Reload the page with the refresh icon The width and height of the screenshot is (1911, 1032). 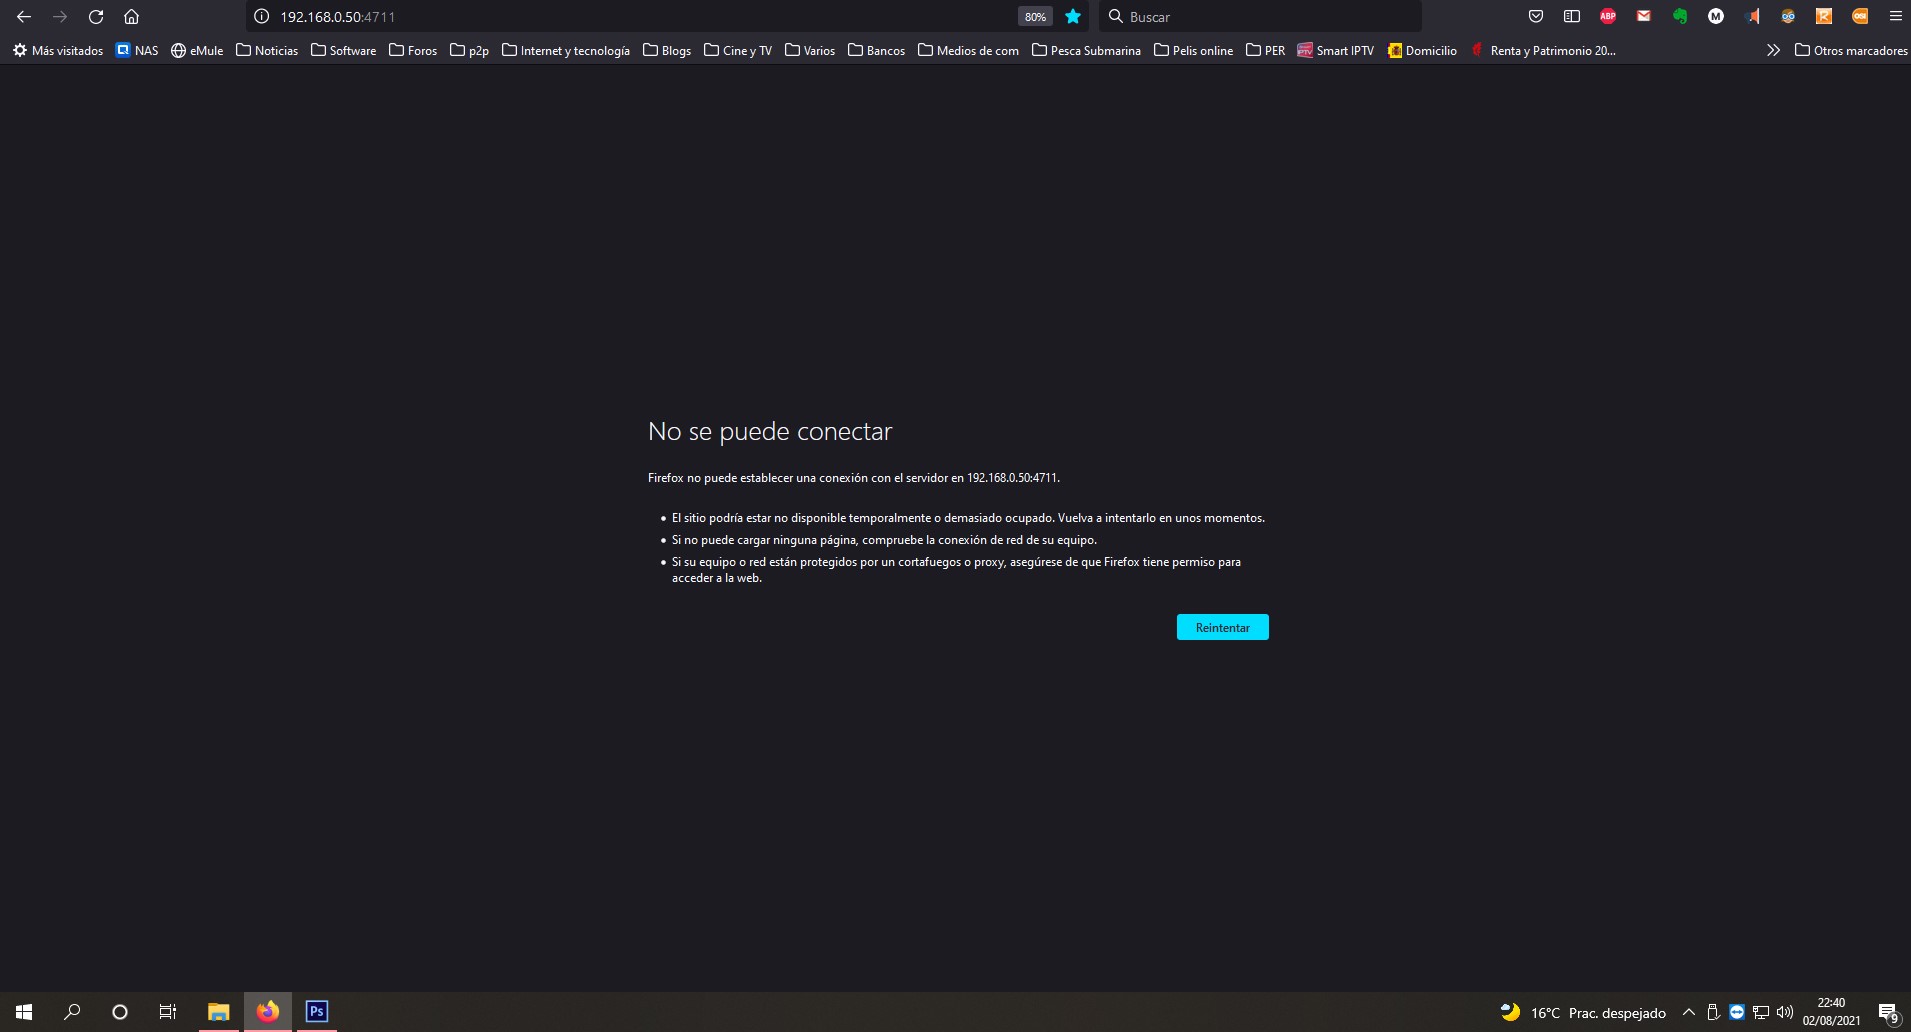(x=96, y=17)
